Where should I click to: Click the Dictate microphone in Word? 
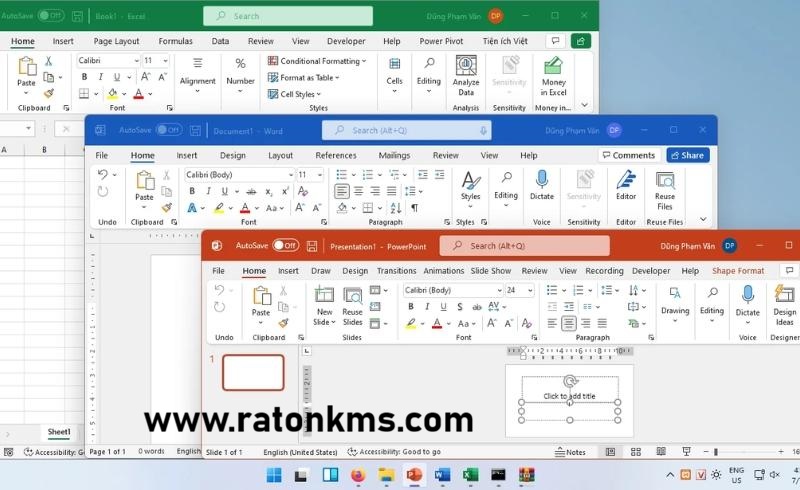click(x=542, y=179)
